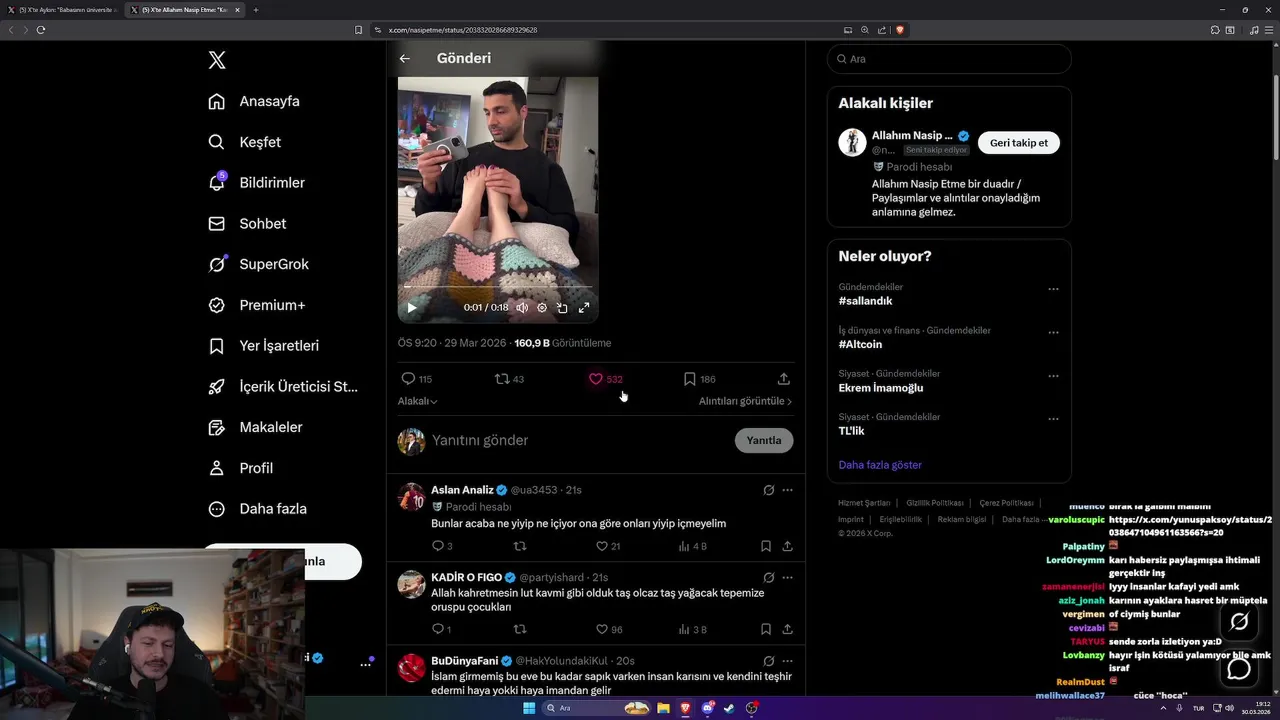
Task: Open Anasayfa from the left sidebar
Action: (254, 101)
